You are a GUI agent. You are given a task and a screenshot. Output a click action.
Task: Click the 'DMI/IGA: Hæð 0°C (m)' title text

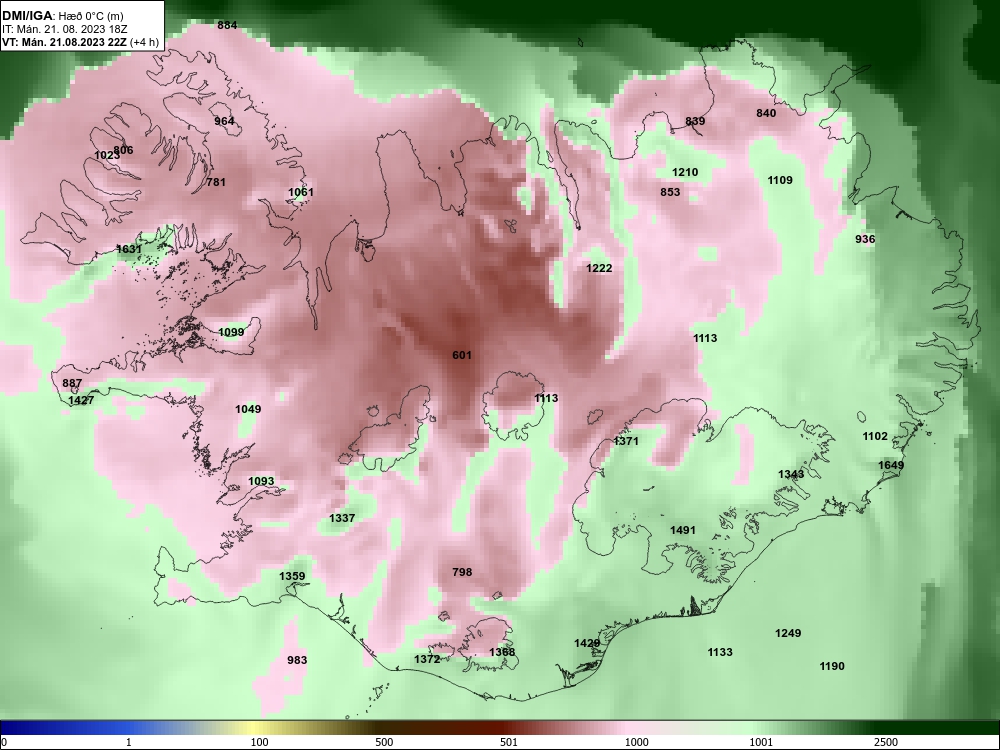tap(62, 16)
